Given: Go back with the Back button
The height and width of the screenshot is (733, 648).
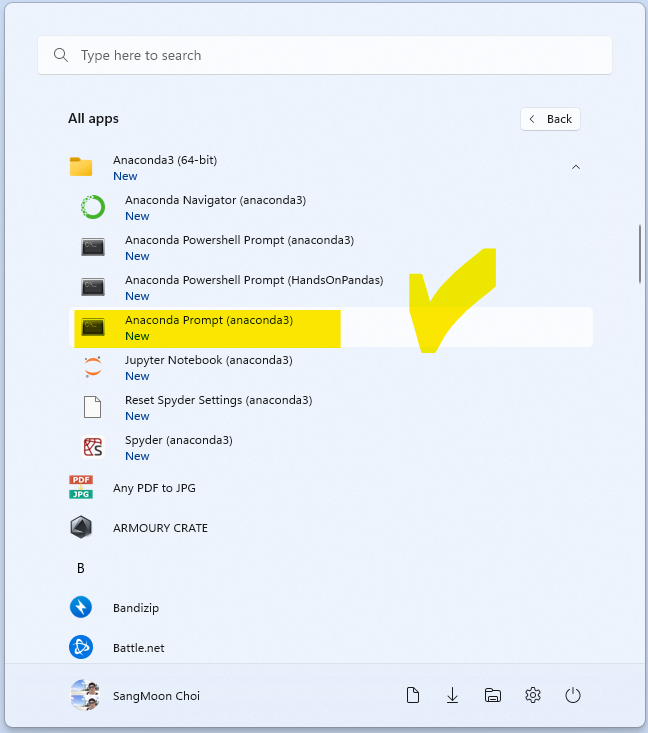Looking at the screenshot, I should point(550,119).
